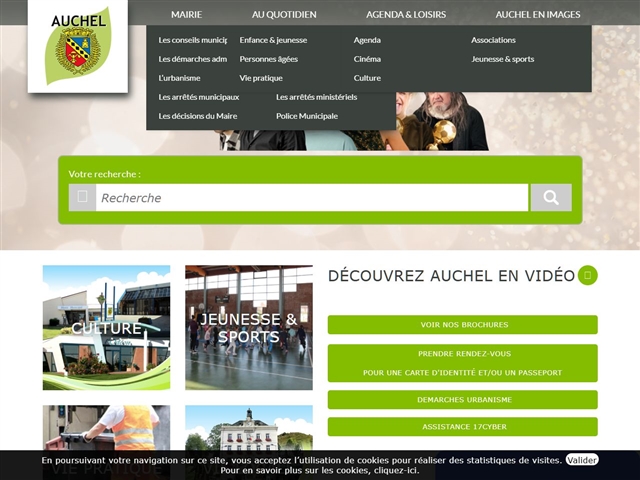The height and width of the screenshot is (480, 640).
Task: Click ASSISTANCE 17CYBER button
Action: click(462, 427)
